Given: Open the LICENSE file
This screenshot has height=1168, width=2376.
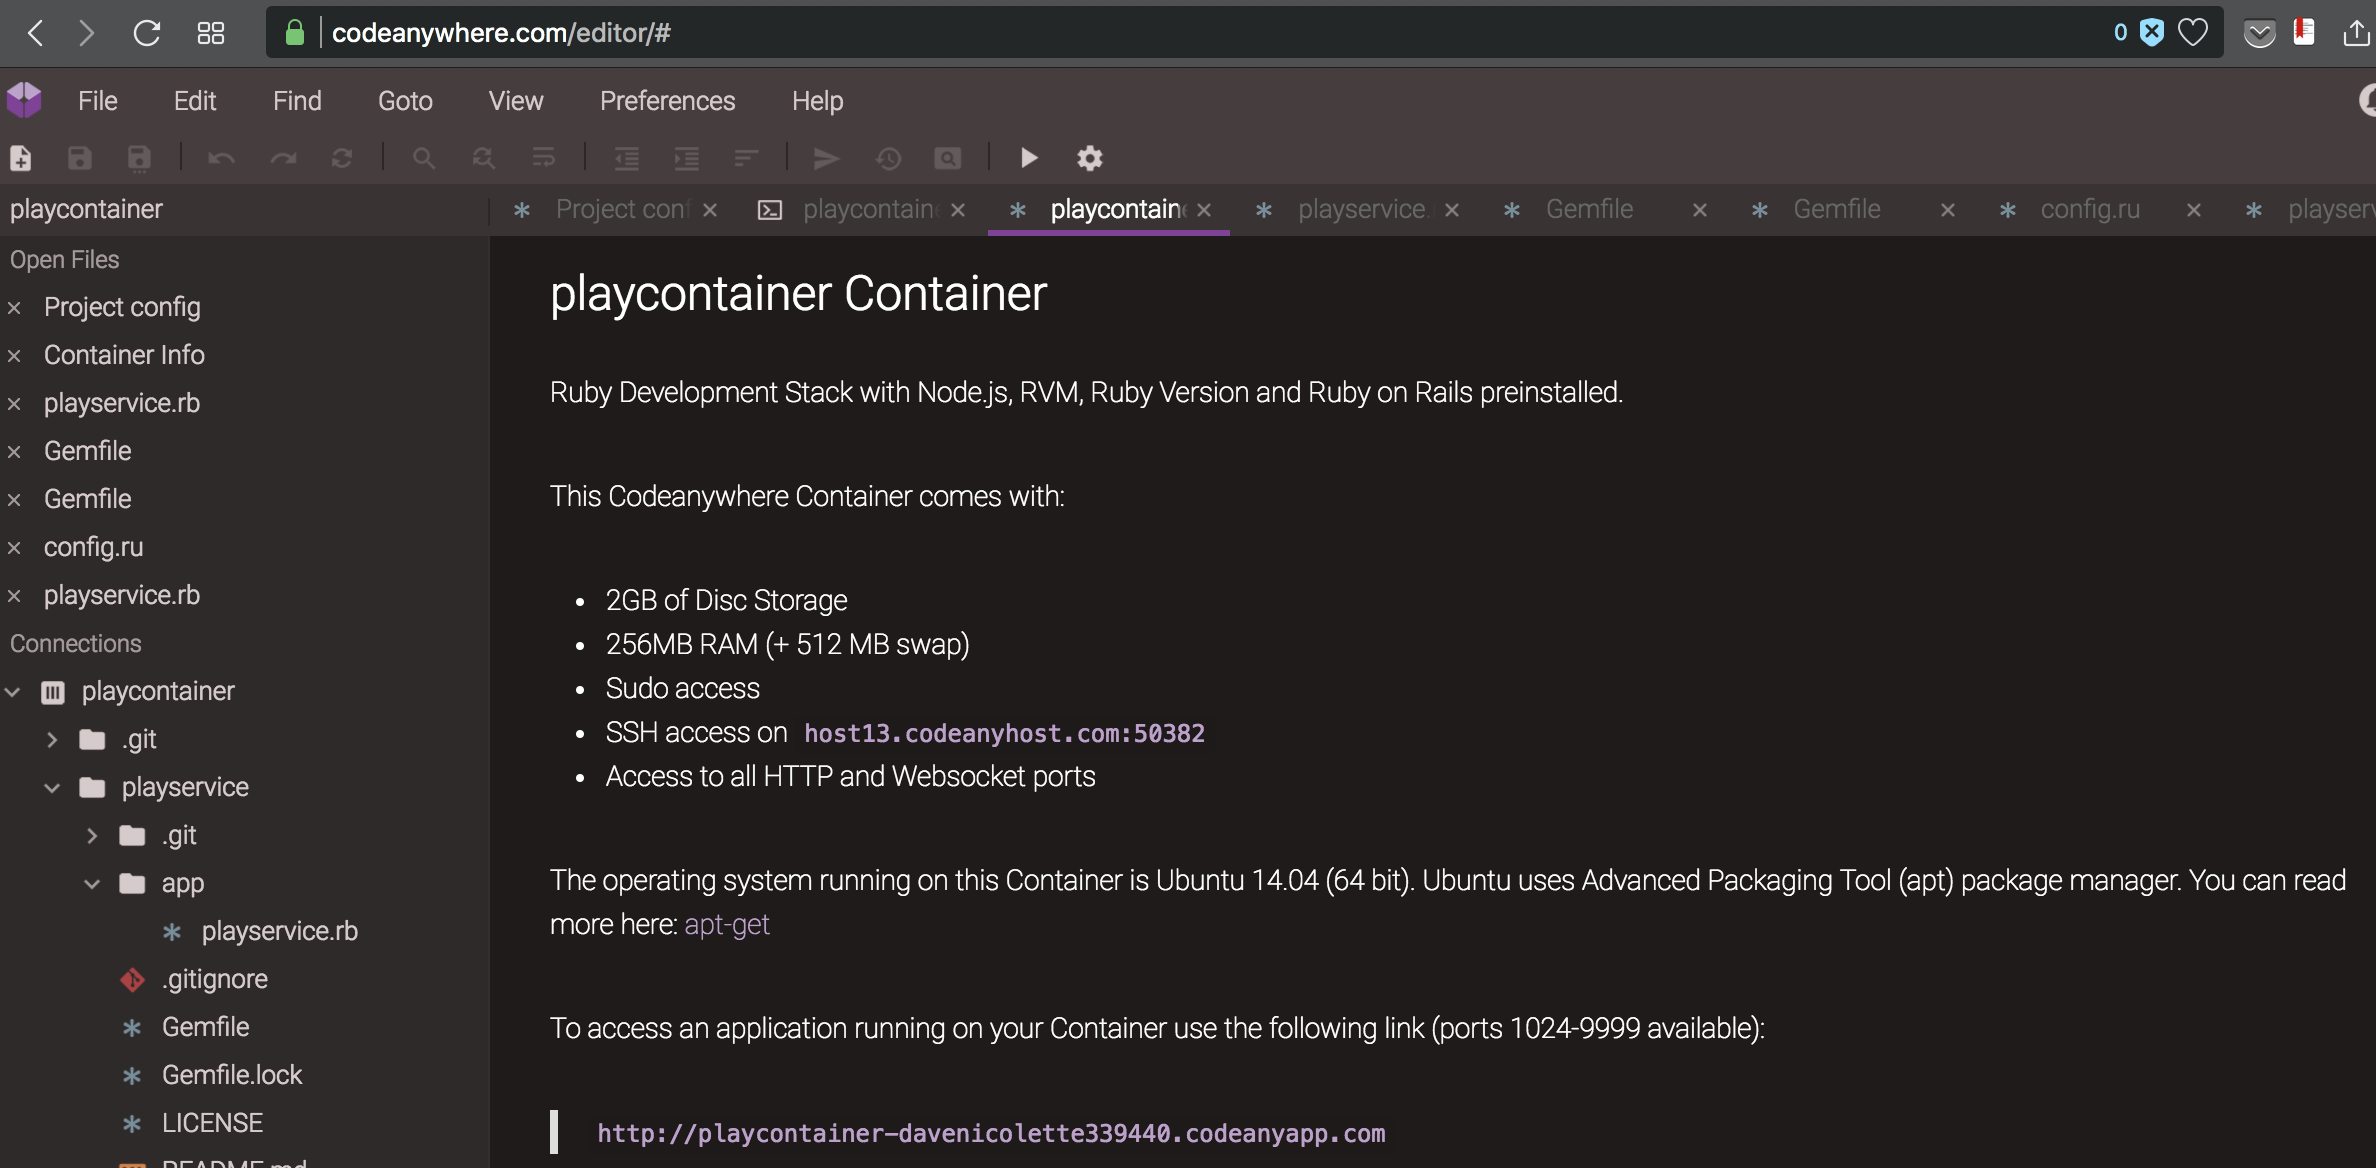Looking at the screenshot, I should click(212, 1123).
